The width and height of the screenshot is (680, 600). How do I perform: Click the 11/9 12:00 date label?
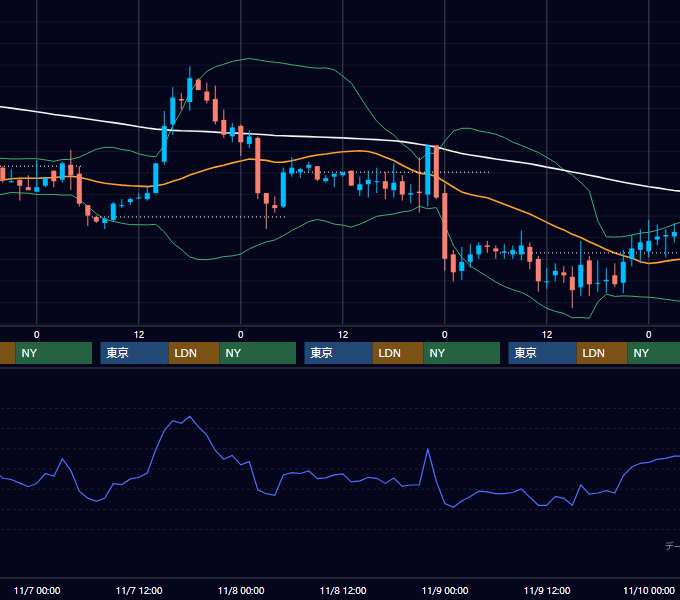click(547, 590)
